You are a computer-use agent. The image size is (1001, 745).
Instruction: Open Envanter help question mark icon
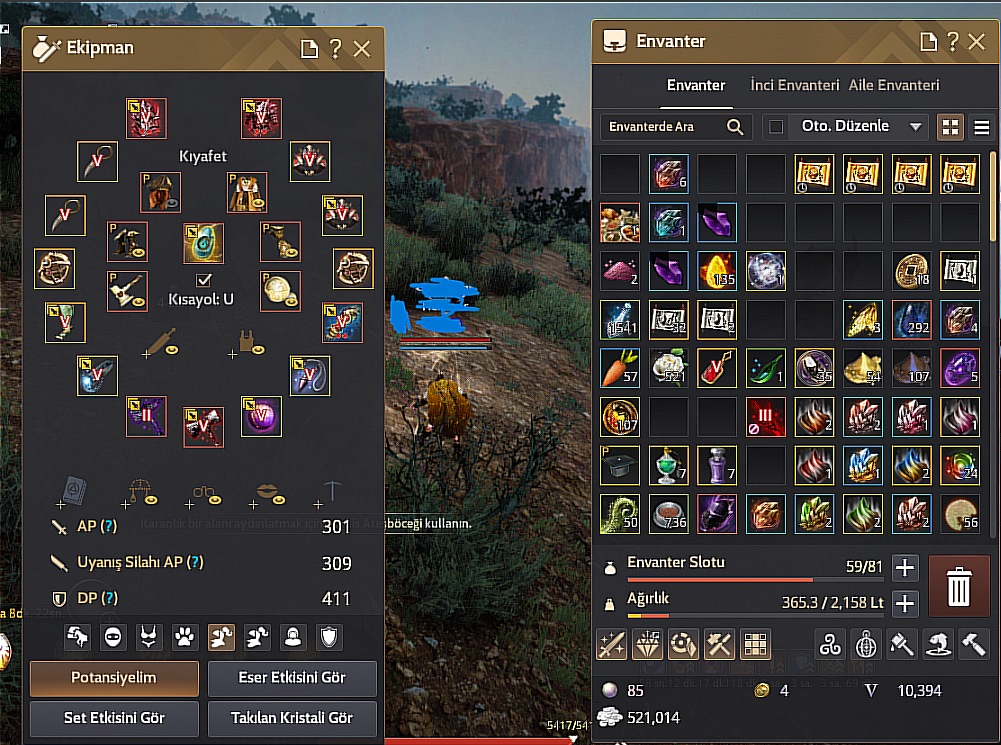point(952,41)
